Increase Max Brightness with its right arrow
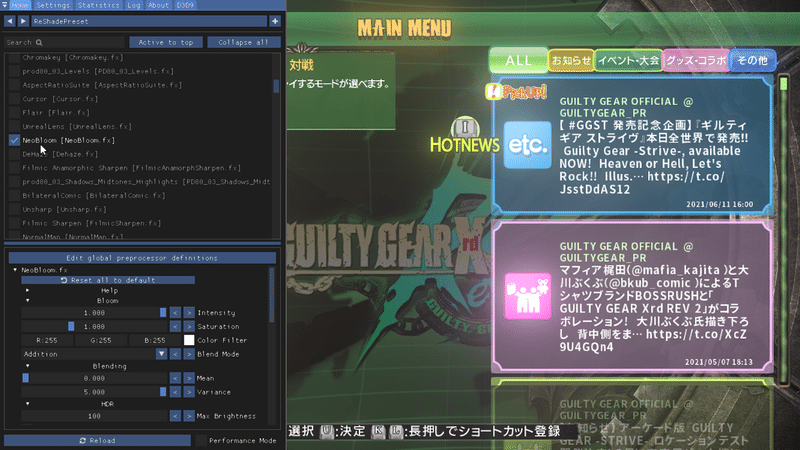Screen dimensions: 800x450 pyautogui.click(x=189, y=416)
